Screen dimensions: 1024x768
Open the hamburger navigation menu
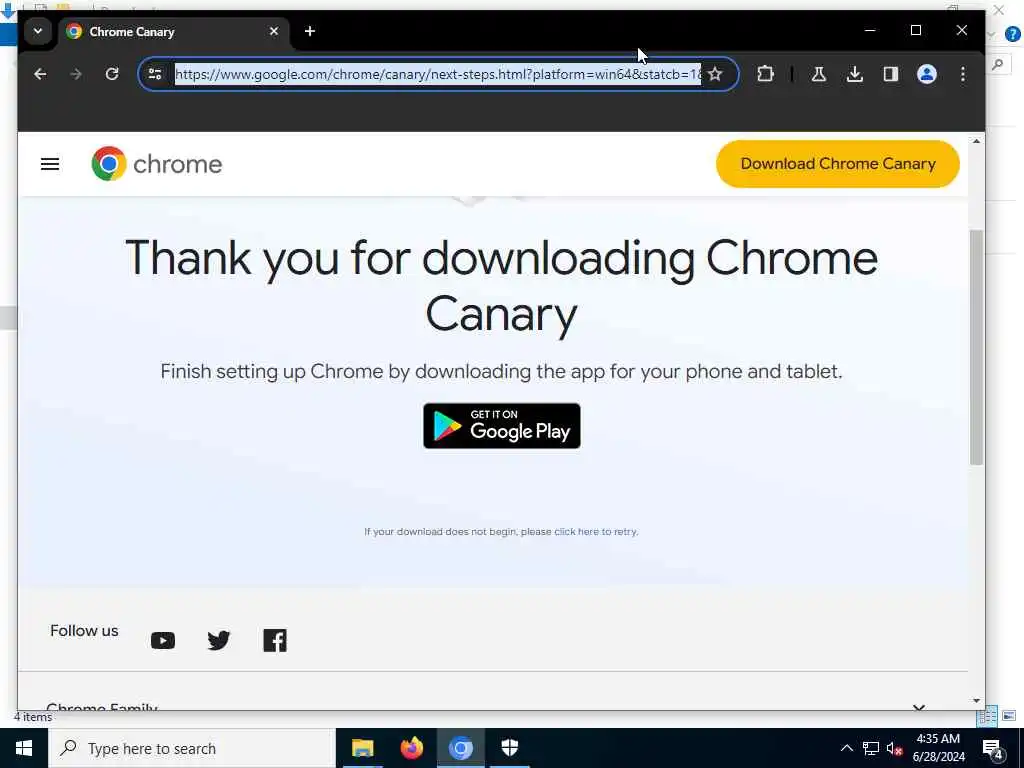tap(50, 164)
